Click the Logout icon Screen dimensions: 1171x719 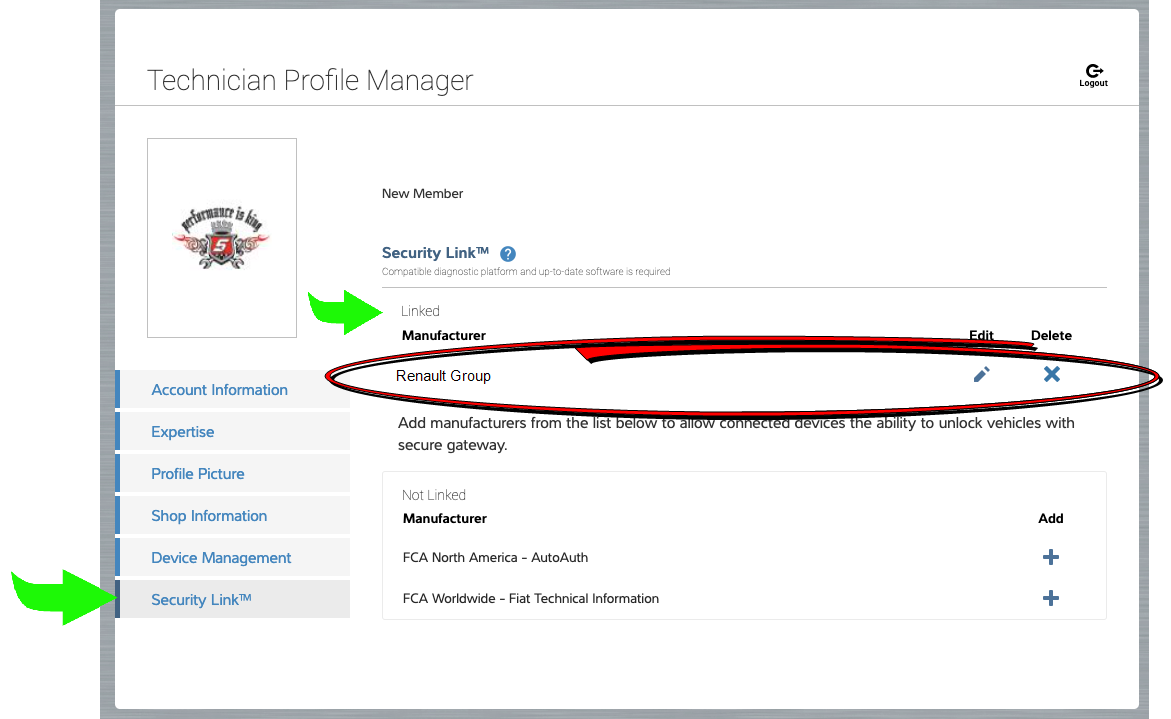1093,73
